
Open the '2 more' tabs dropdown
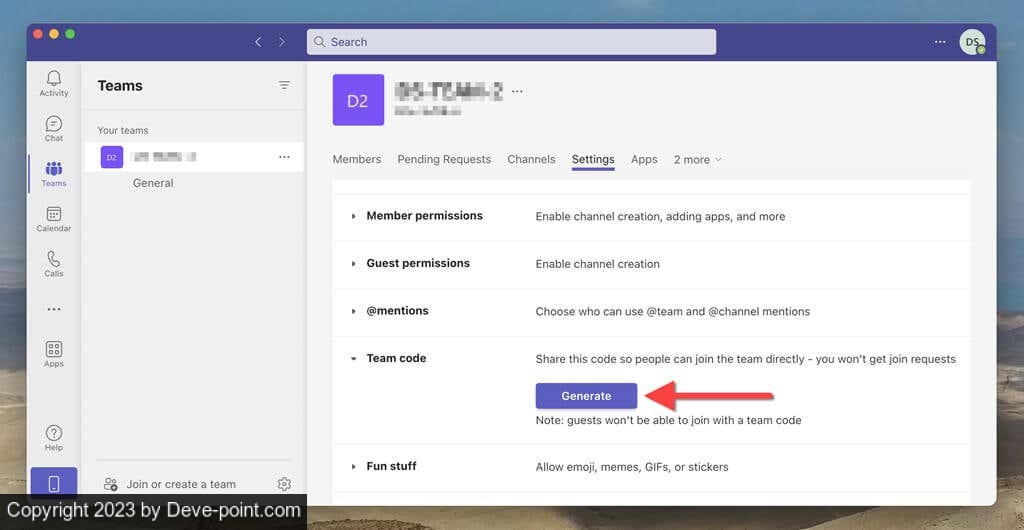click(x=697, y=160)
